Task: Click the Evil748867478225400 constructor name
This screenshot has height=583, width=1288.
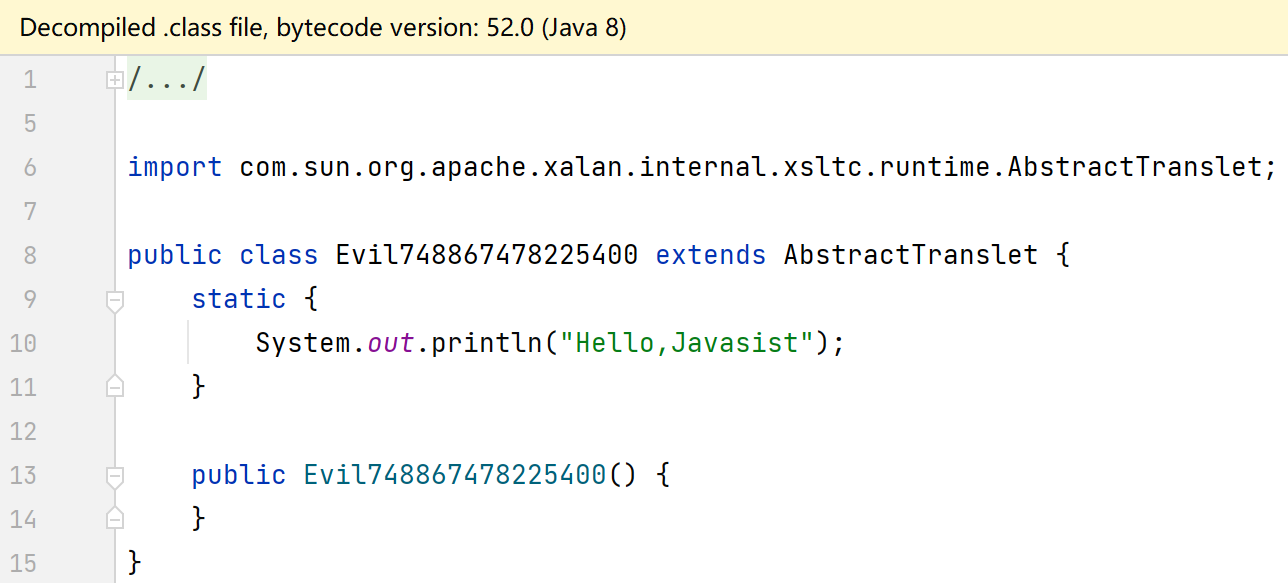Action: (454, 475)
